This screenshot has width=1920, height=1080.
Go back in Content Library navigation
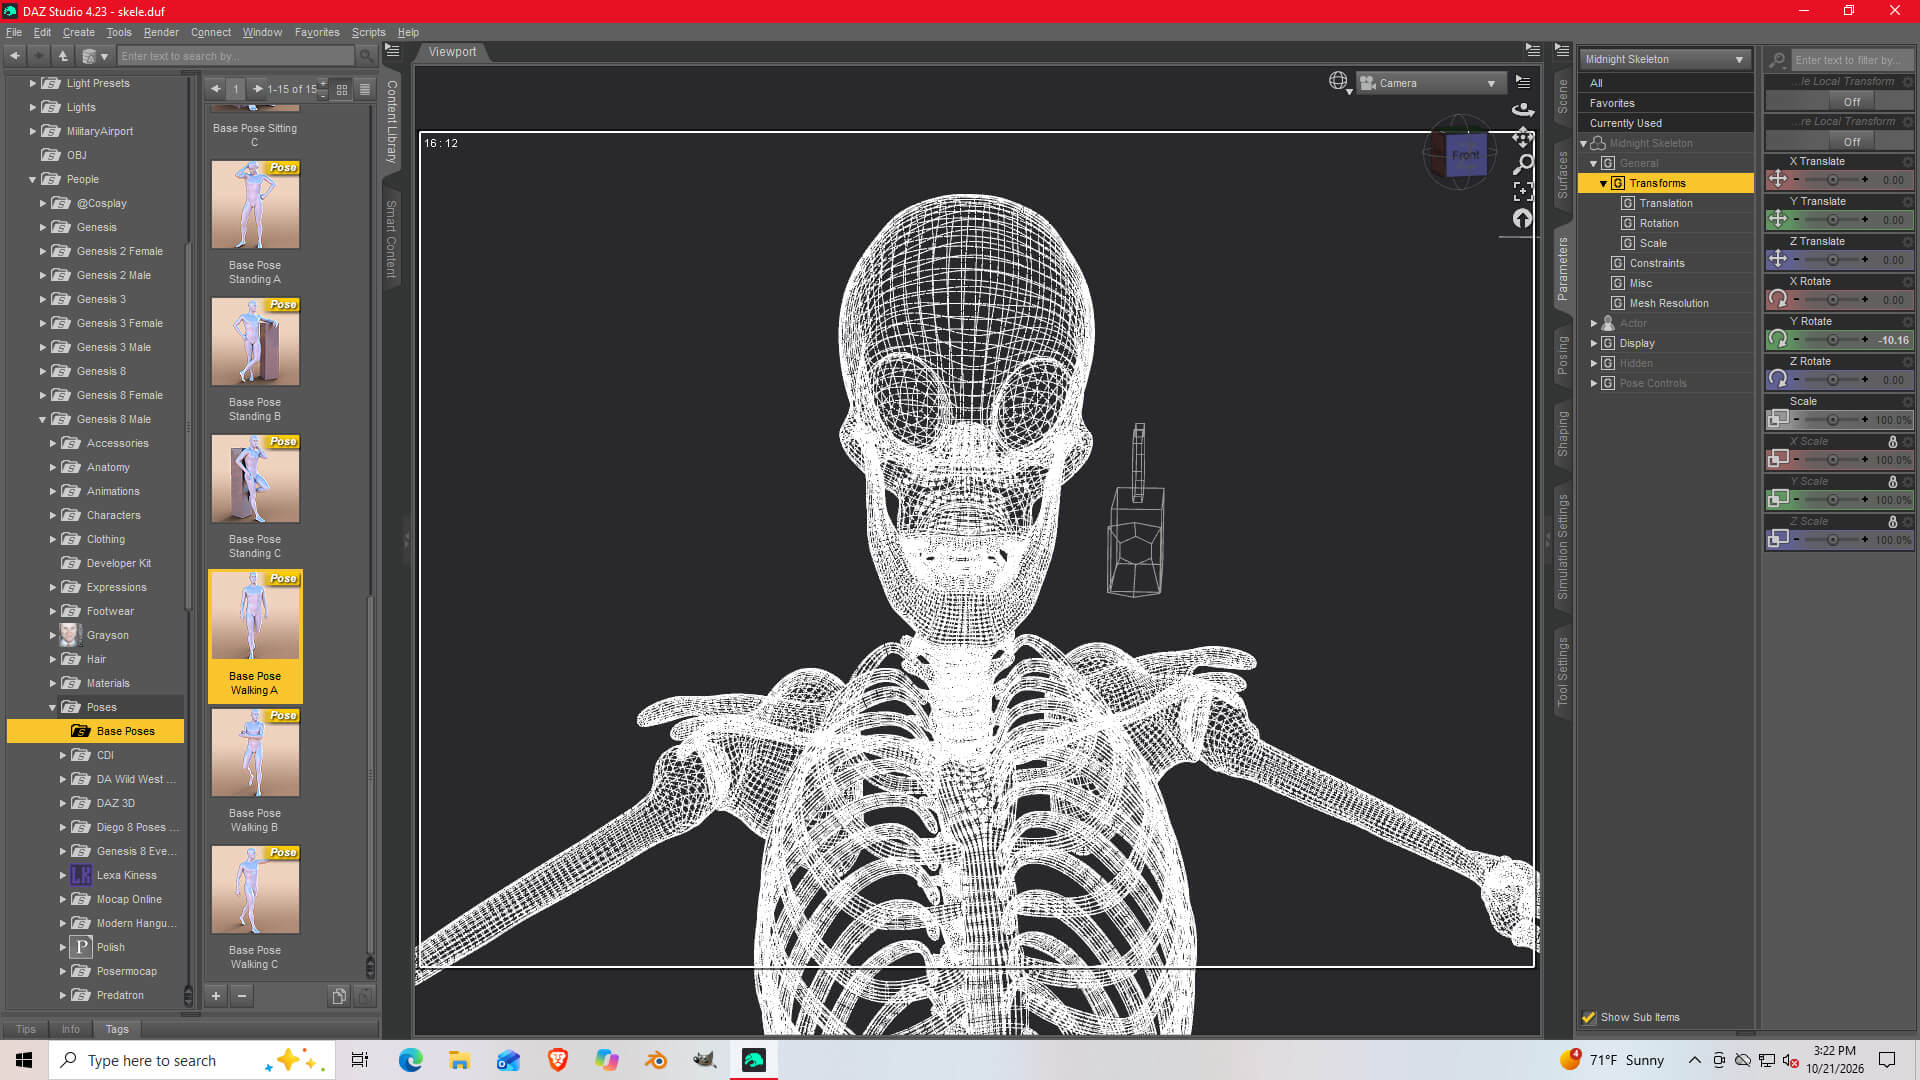coord(14,56)
